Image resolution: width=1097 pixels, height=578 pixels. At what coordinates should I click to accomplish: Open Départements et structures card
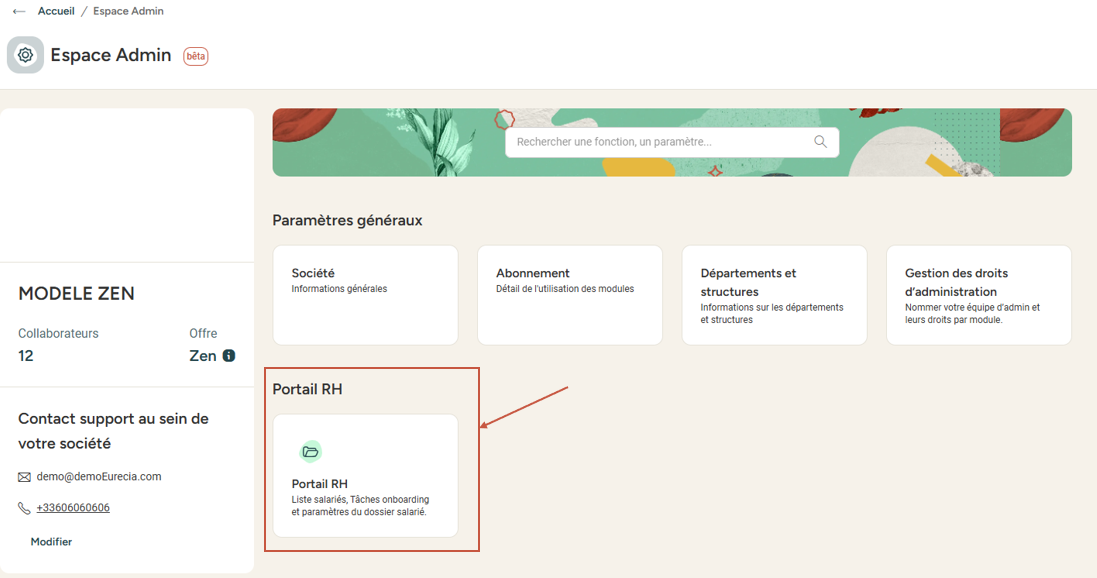(774, 295)
